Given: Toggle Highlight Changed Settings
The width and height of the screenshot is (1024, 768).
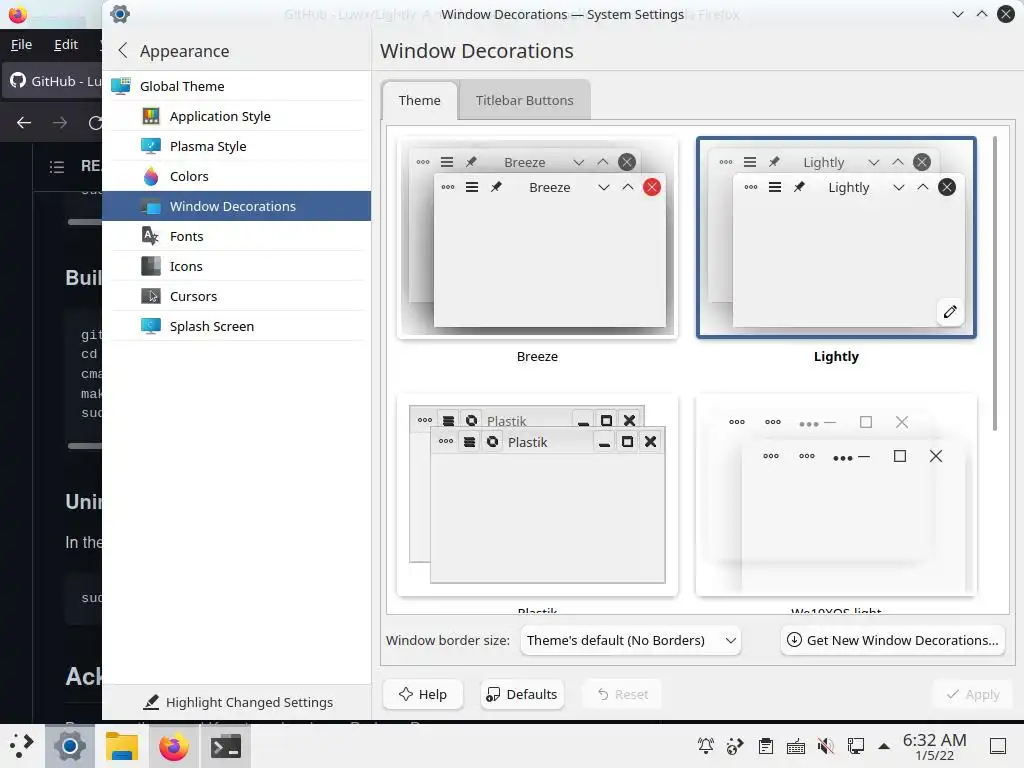Looking at the screenshot, I should point(238,703).
